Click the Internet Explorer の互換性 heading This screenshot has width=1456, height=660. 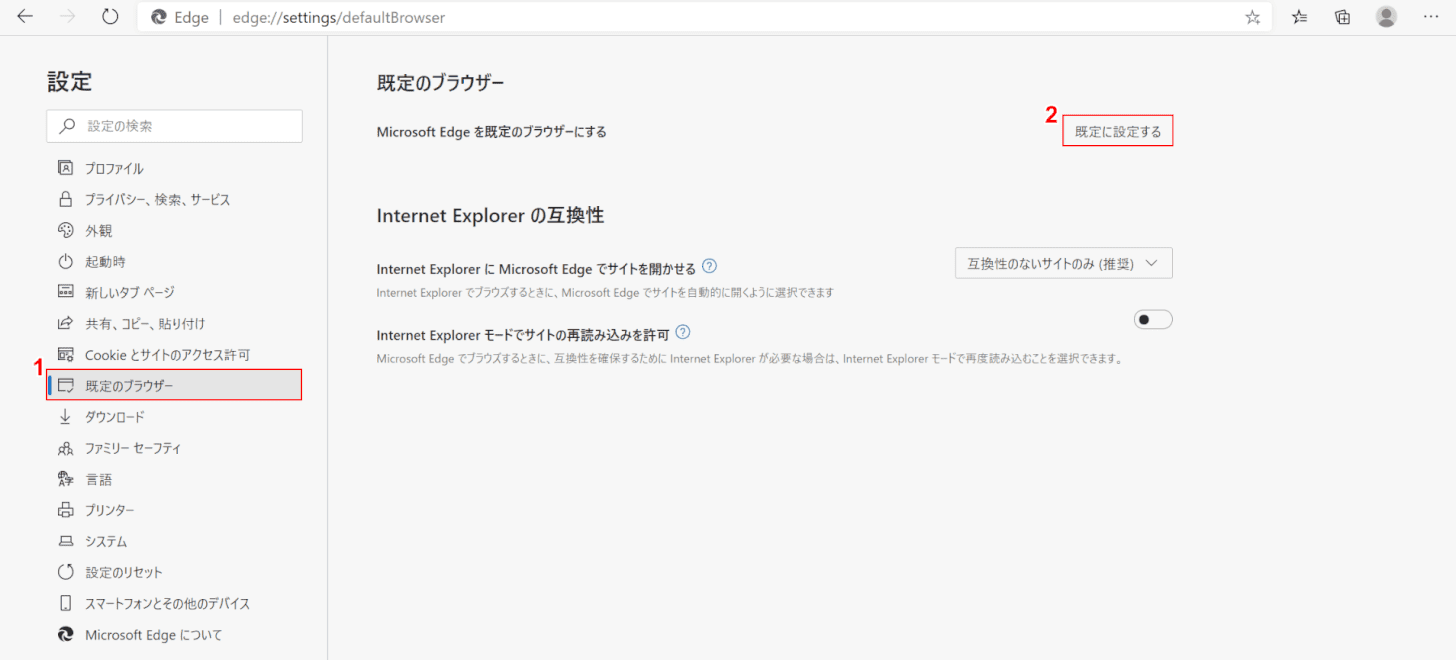[x=490, y=215]
